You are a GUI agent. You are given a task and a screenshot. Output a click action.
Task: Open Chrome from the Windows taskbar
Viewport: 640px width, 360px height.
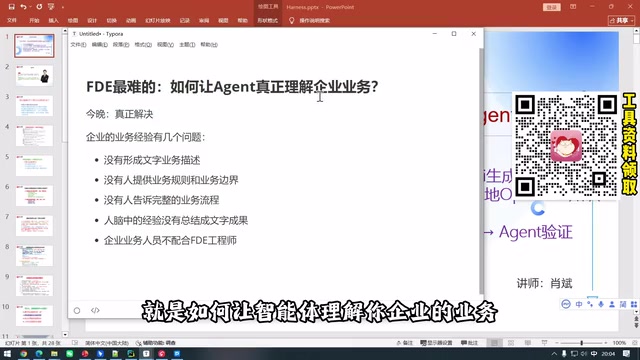tap(23, 353)
